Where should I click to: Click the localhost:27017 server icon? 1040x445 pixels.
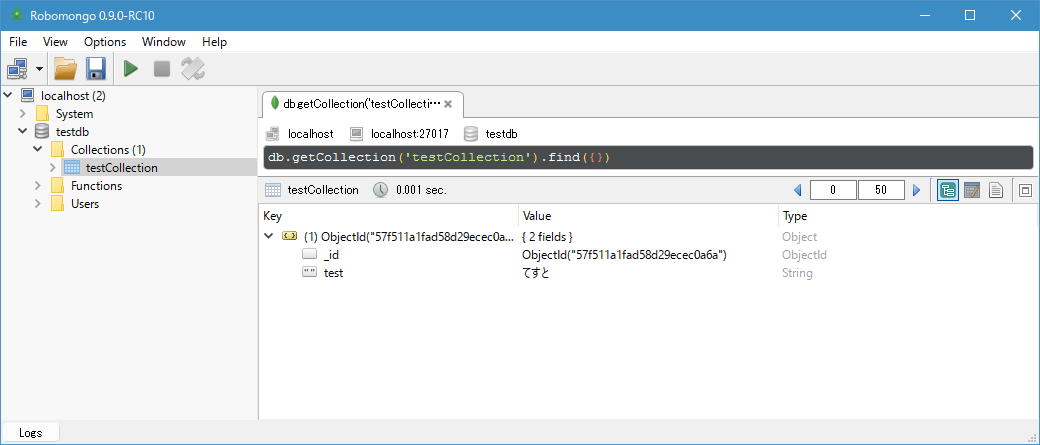tap(357, 134)
